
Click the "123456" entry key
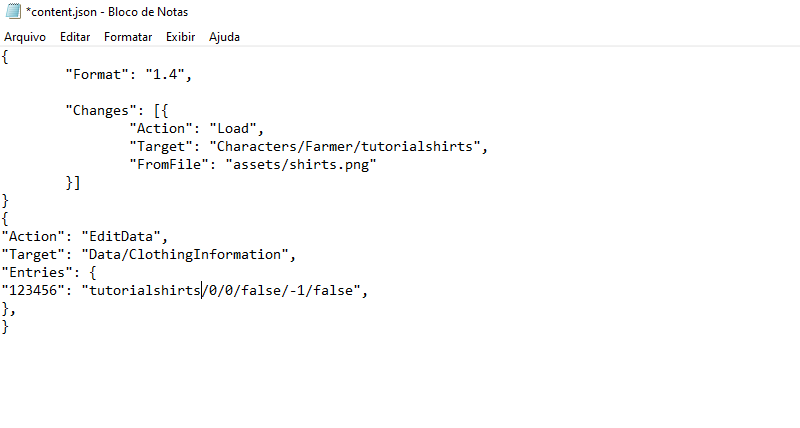point(33,291)
